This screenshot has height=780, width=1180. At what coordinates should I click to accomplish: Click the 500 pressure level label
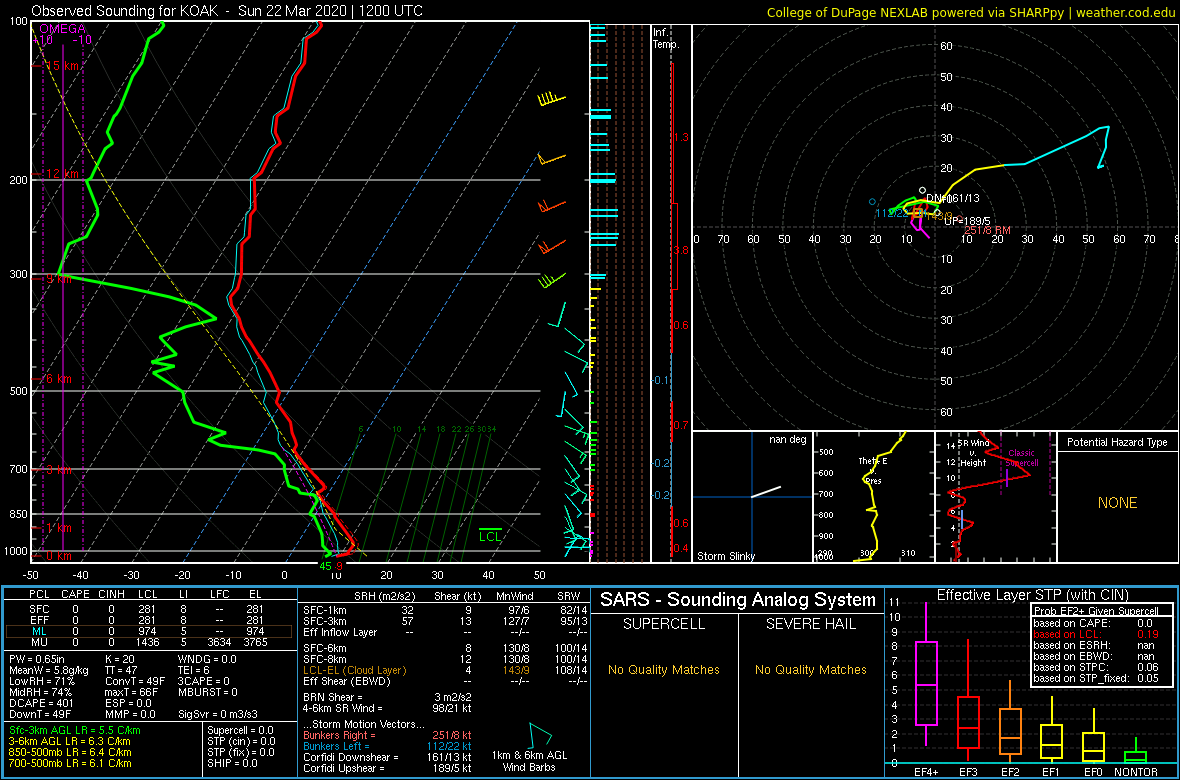[x=20, y=391]
